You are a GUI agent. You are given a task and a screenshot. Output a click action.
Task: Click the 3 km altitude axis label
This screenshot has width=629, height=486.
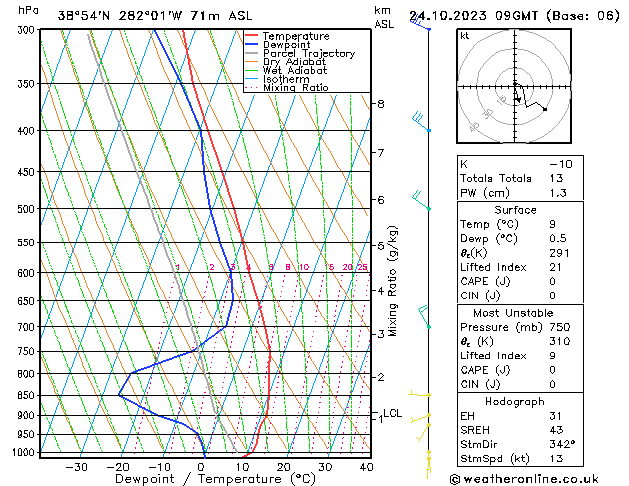tap(381, 334)
